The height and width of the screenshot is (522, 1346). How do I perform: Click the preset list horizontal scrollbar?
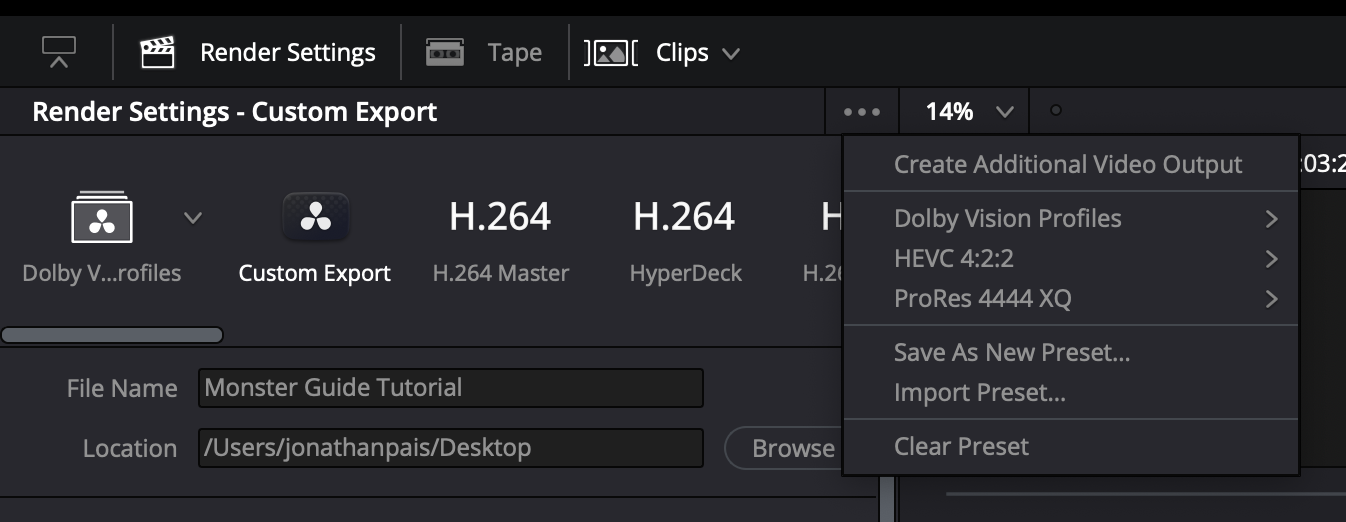pos(112,335)
